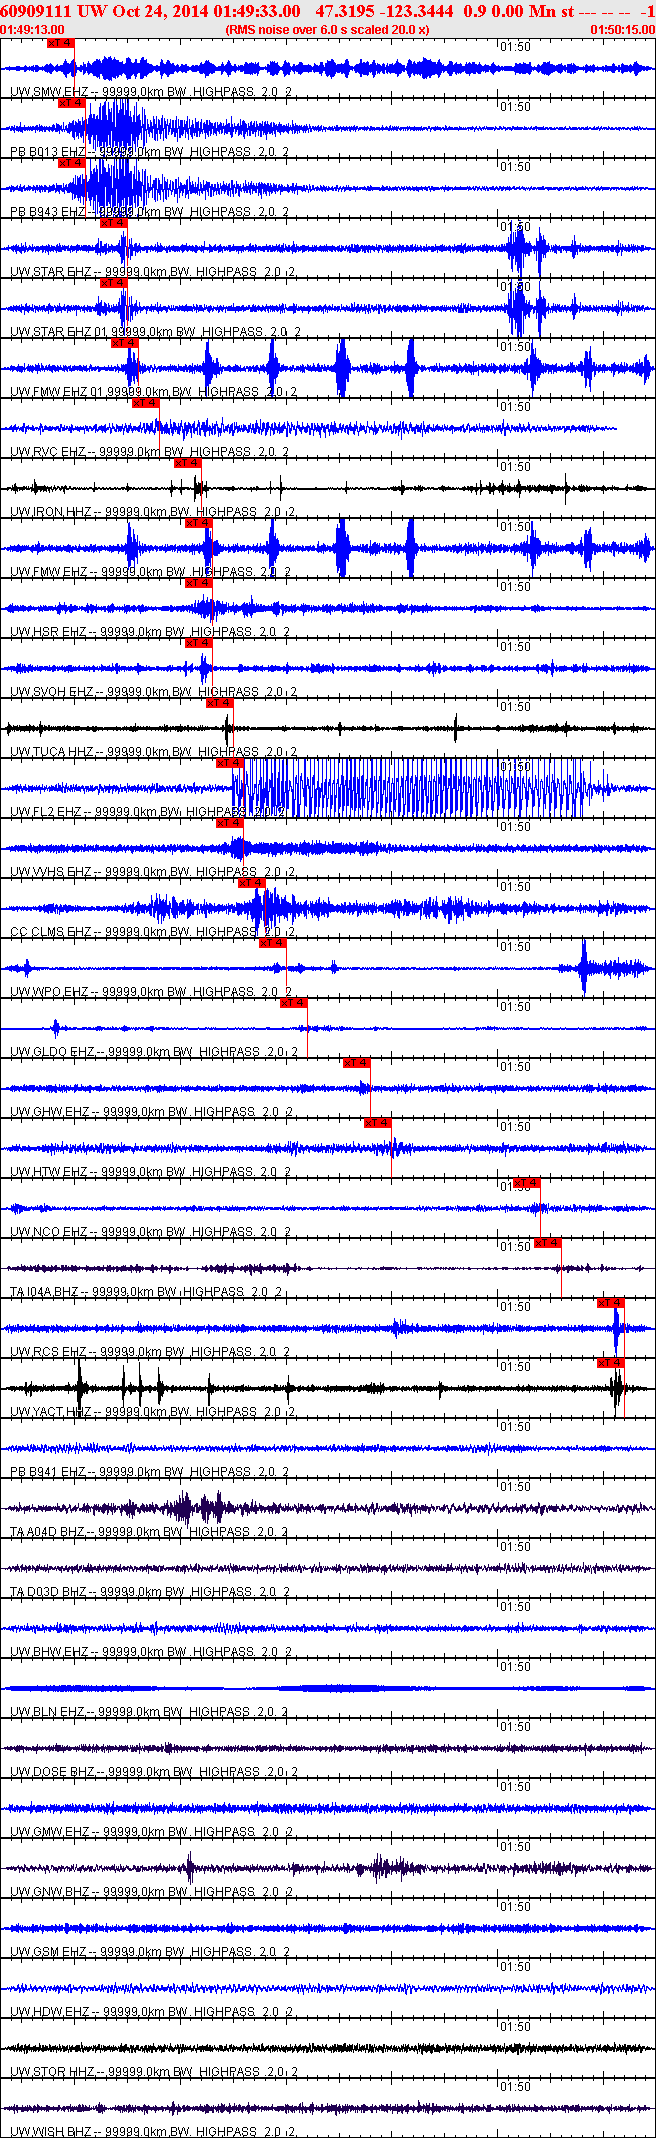Screen dimensions: 656x2138
Task: Select the pick flag on UW.IRON HHZ trace
Action: click(x=188, y=463)
